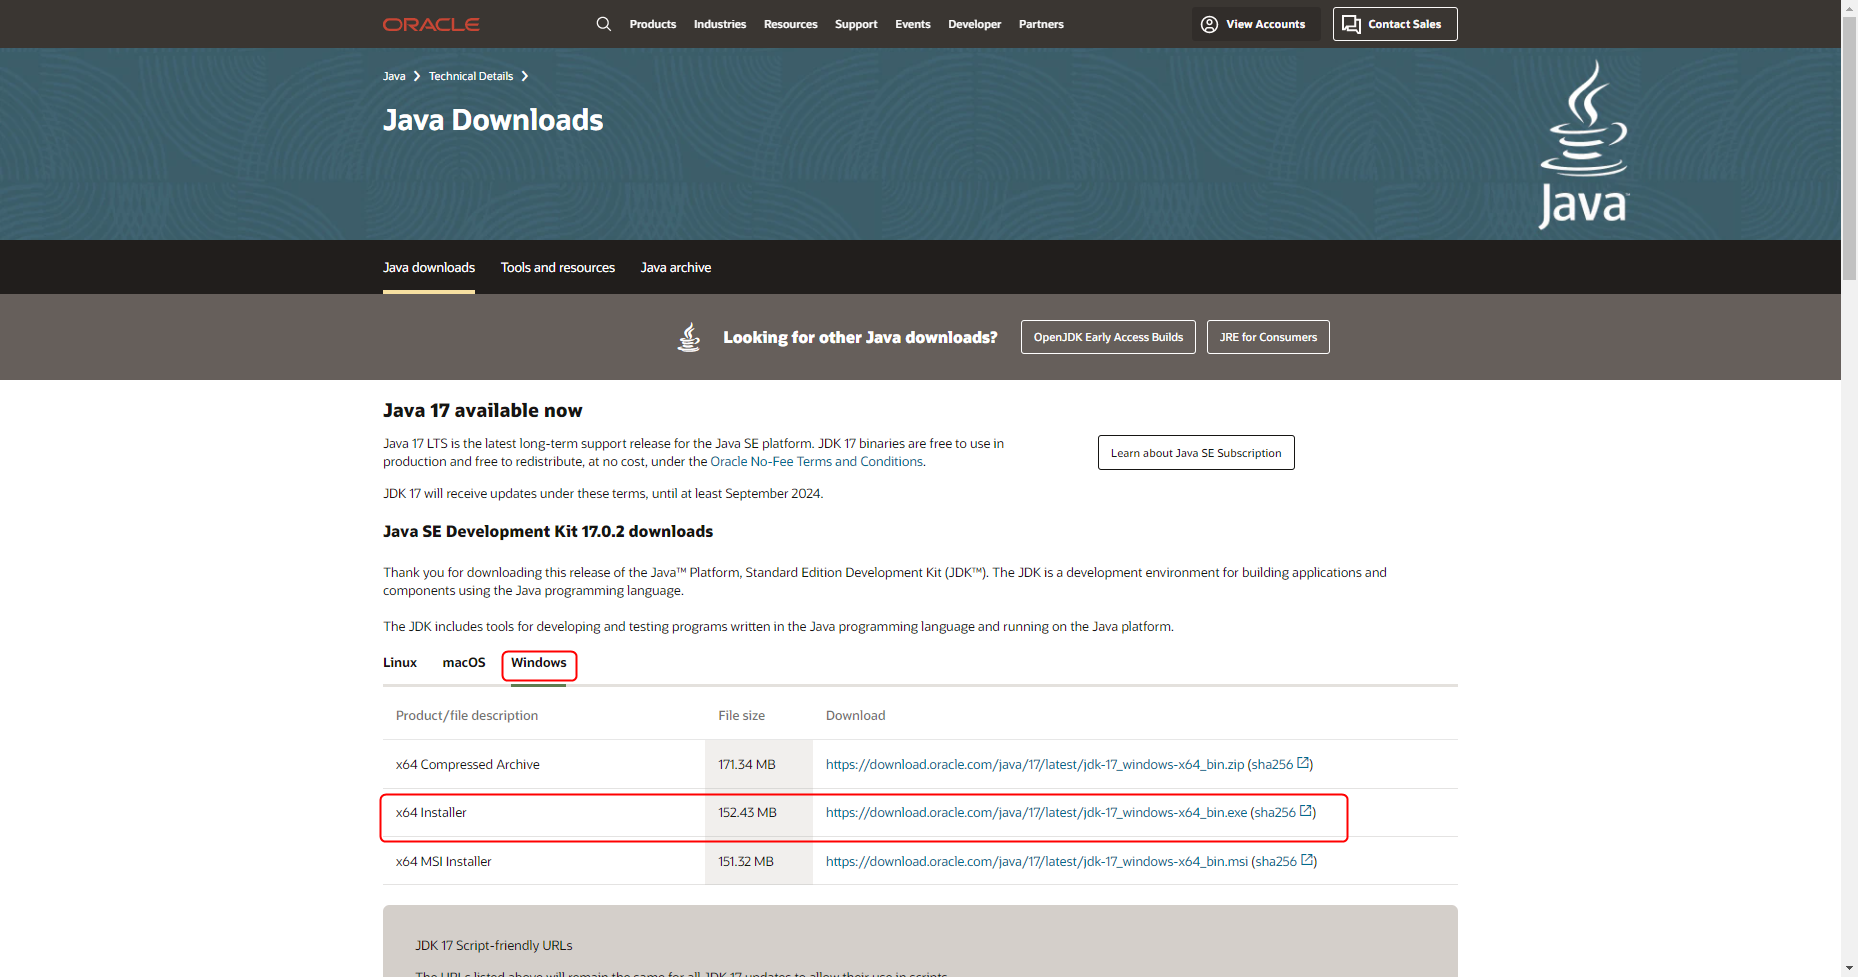The width and height of the screenshot is (1858, 977).
Task: Go to Java breadcrumb link
Action: [x=394, y=76]
